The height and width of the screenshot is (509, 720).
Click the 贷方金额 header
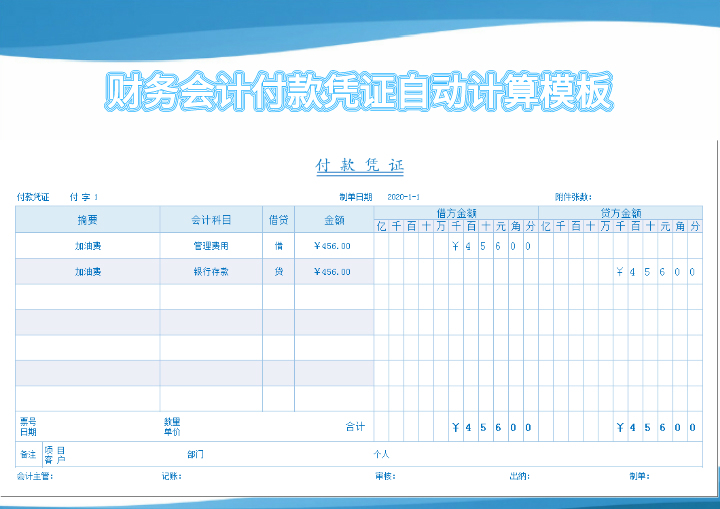620,212
